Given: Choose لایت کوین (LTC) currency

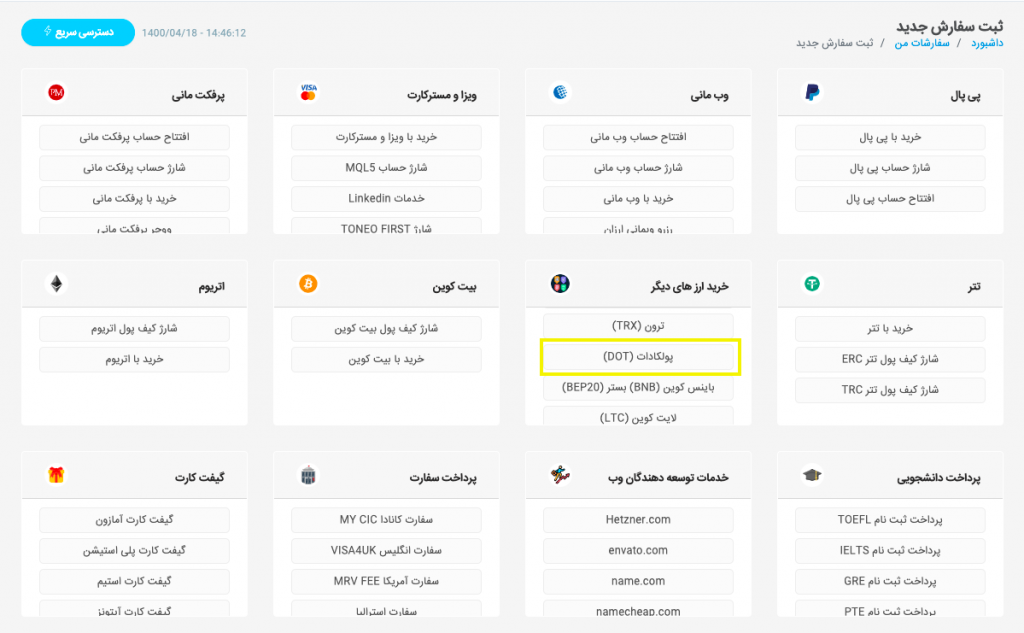Looking at the screenshot, I should point(638,416).
